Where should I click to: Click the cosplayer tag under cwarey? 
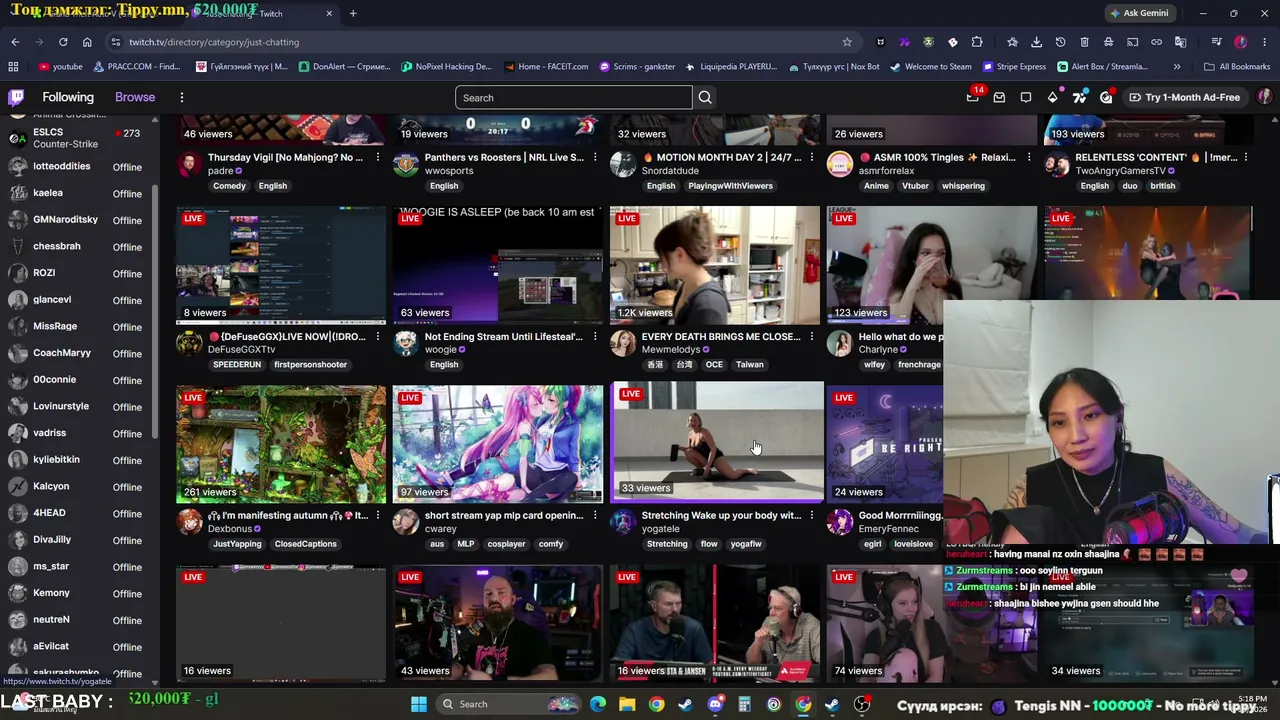(x=506, y=543)
